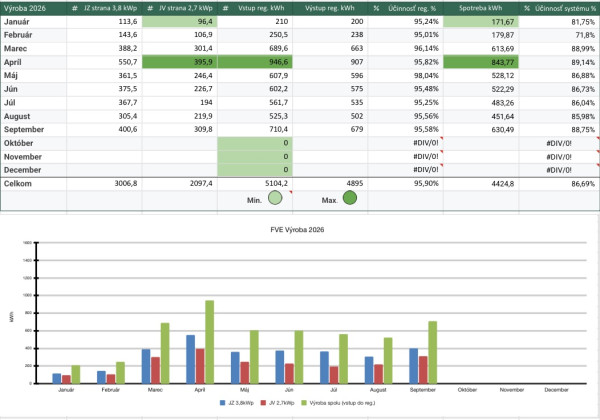Select the cell with value 550,7
This screenshot has height=420, width=600.
click(104, 62)
